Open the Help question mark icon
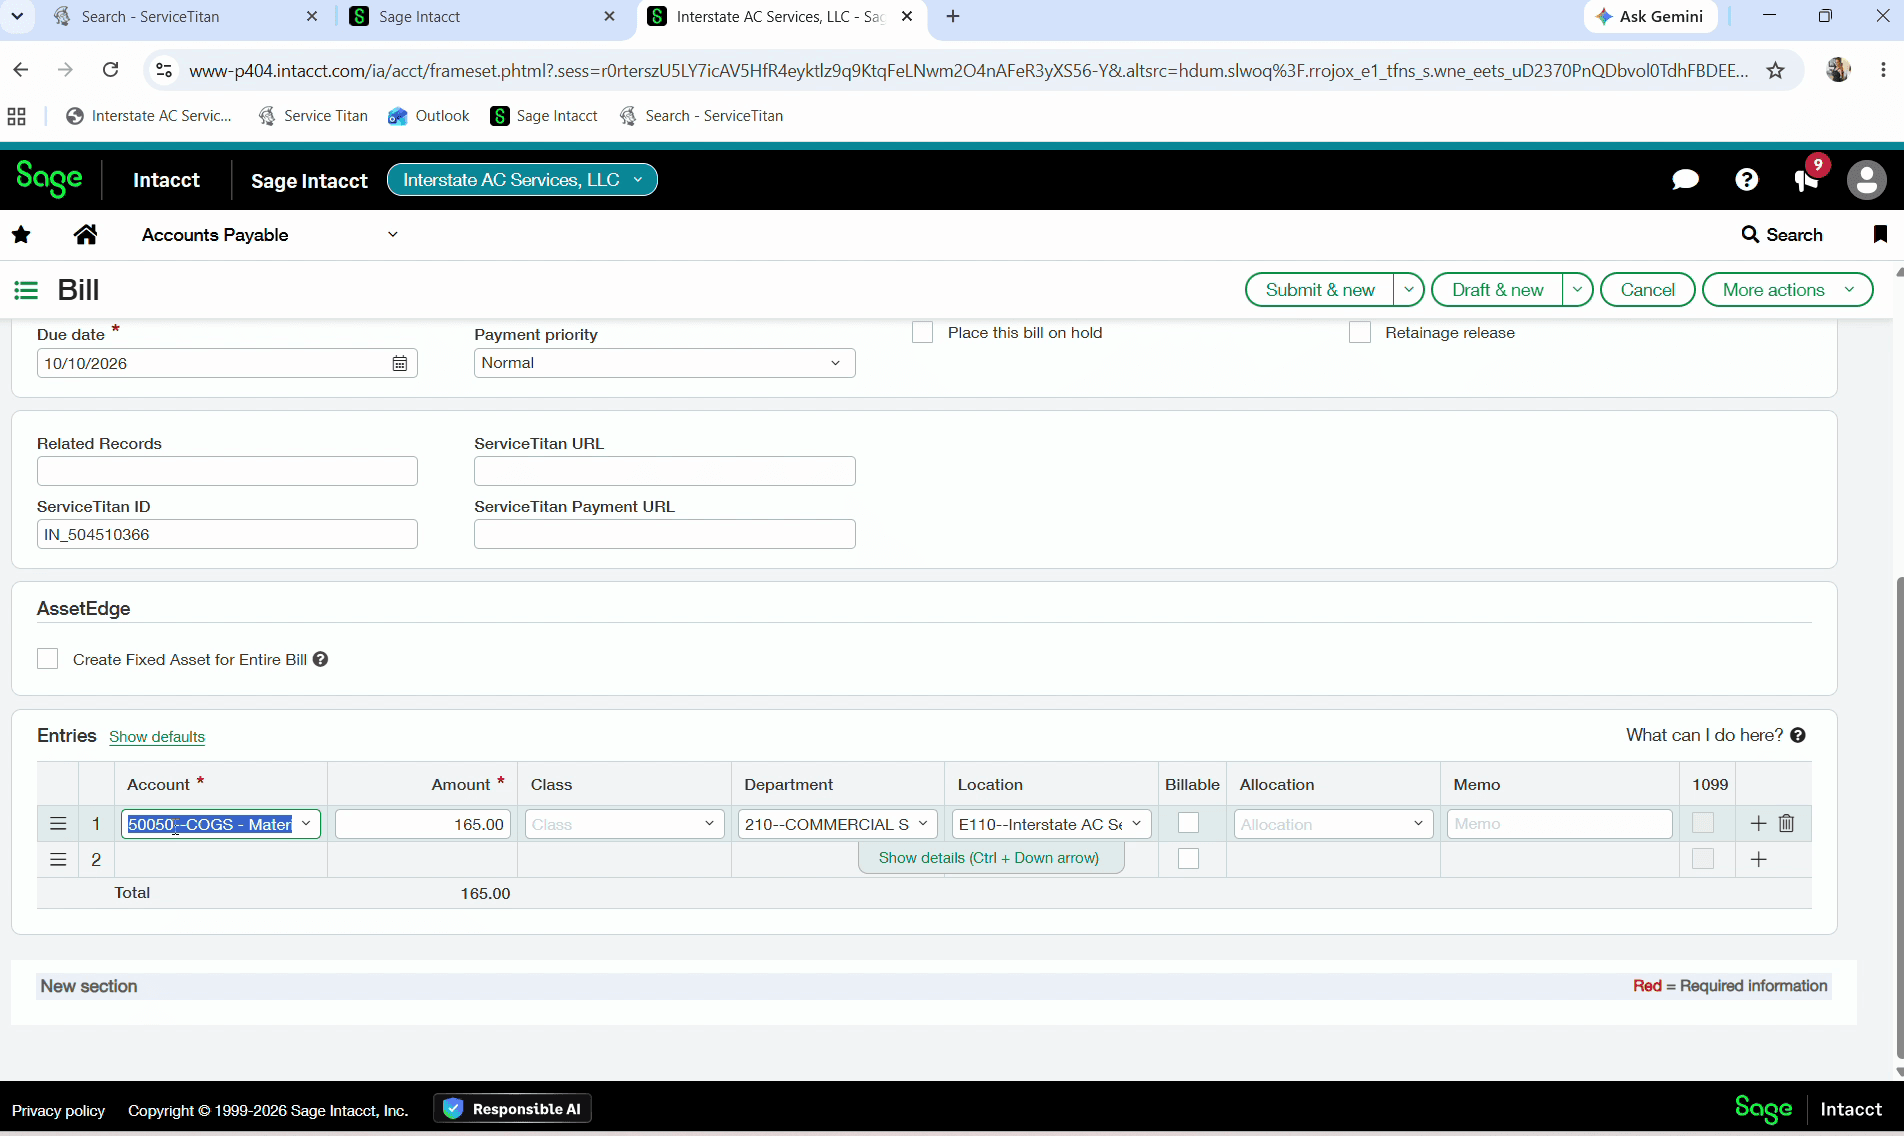The width and height of the screenshot is (1904, 1136). (1746, 180)
